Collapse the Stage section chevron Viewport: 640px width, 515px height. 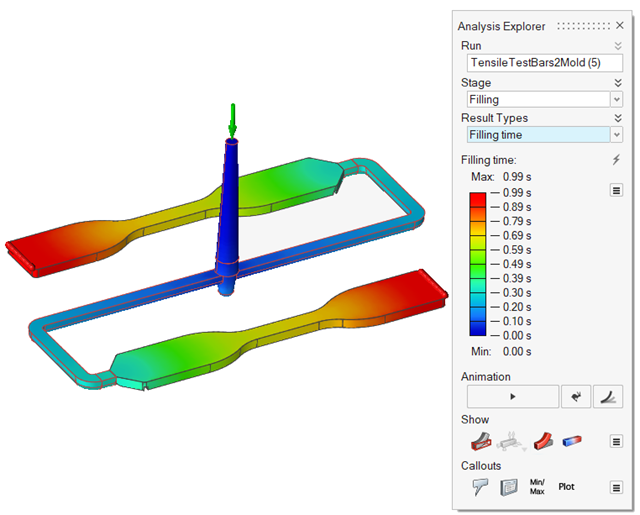click(617, 83)
